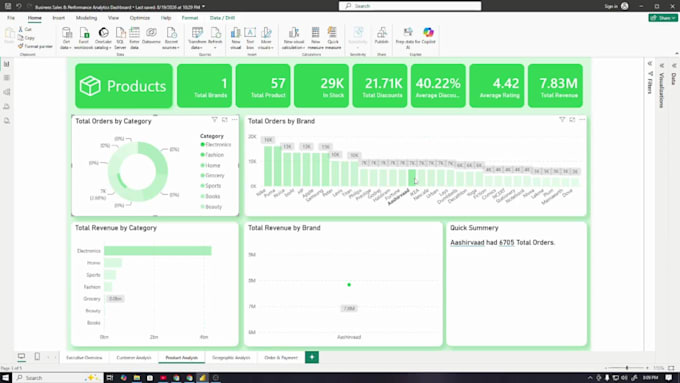Click Electronics in the Category legend
The height and width of the screenshot is (383, 680).
click(x=216, y=144)
